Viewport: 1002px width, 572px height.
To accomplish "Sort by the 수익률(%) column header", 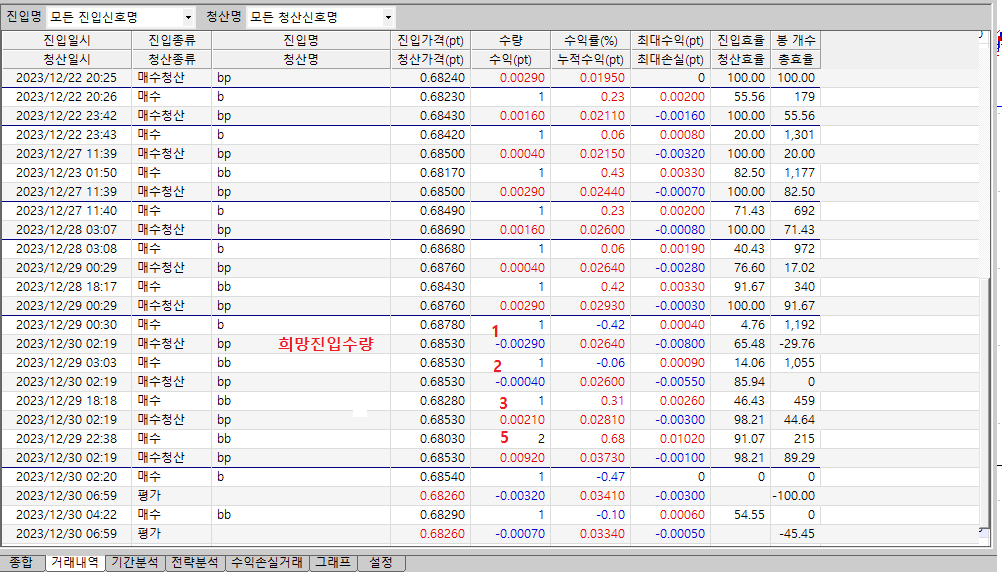I will point(590,40).
